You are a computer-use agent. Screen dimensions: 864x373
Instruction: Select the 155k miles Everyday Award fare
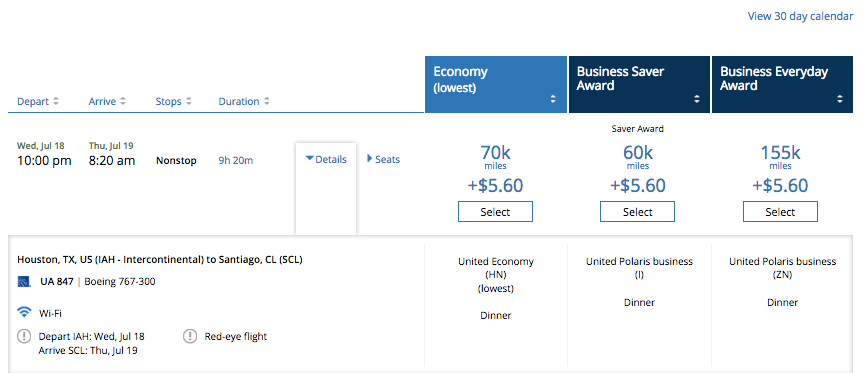780,212
